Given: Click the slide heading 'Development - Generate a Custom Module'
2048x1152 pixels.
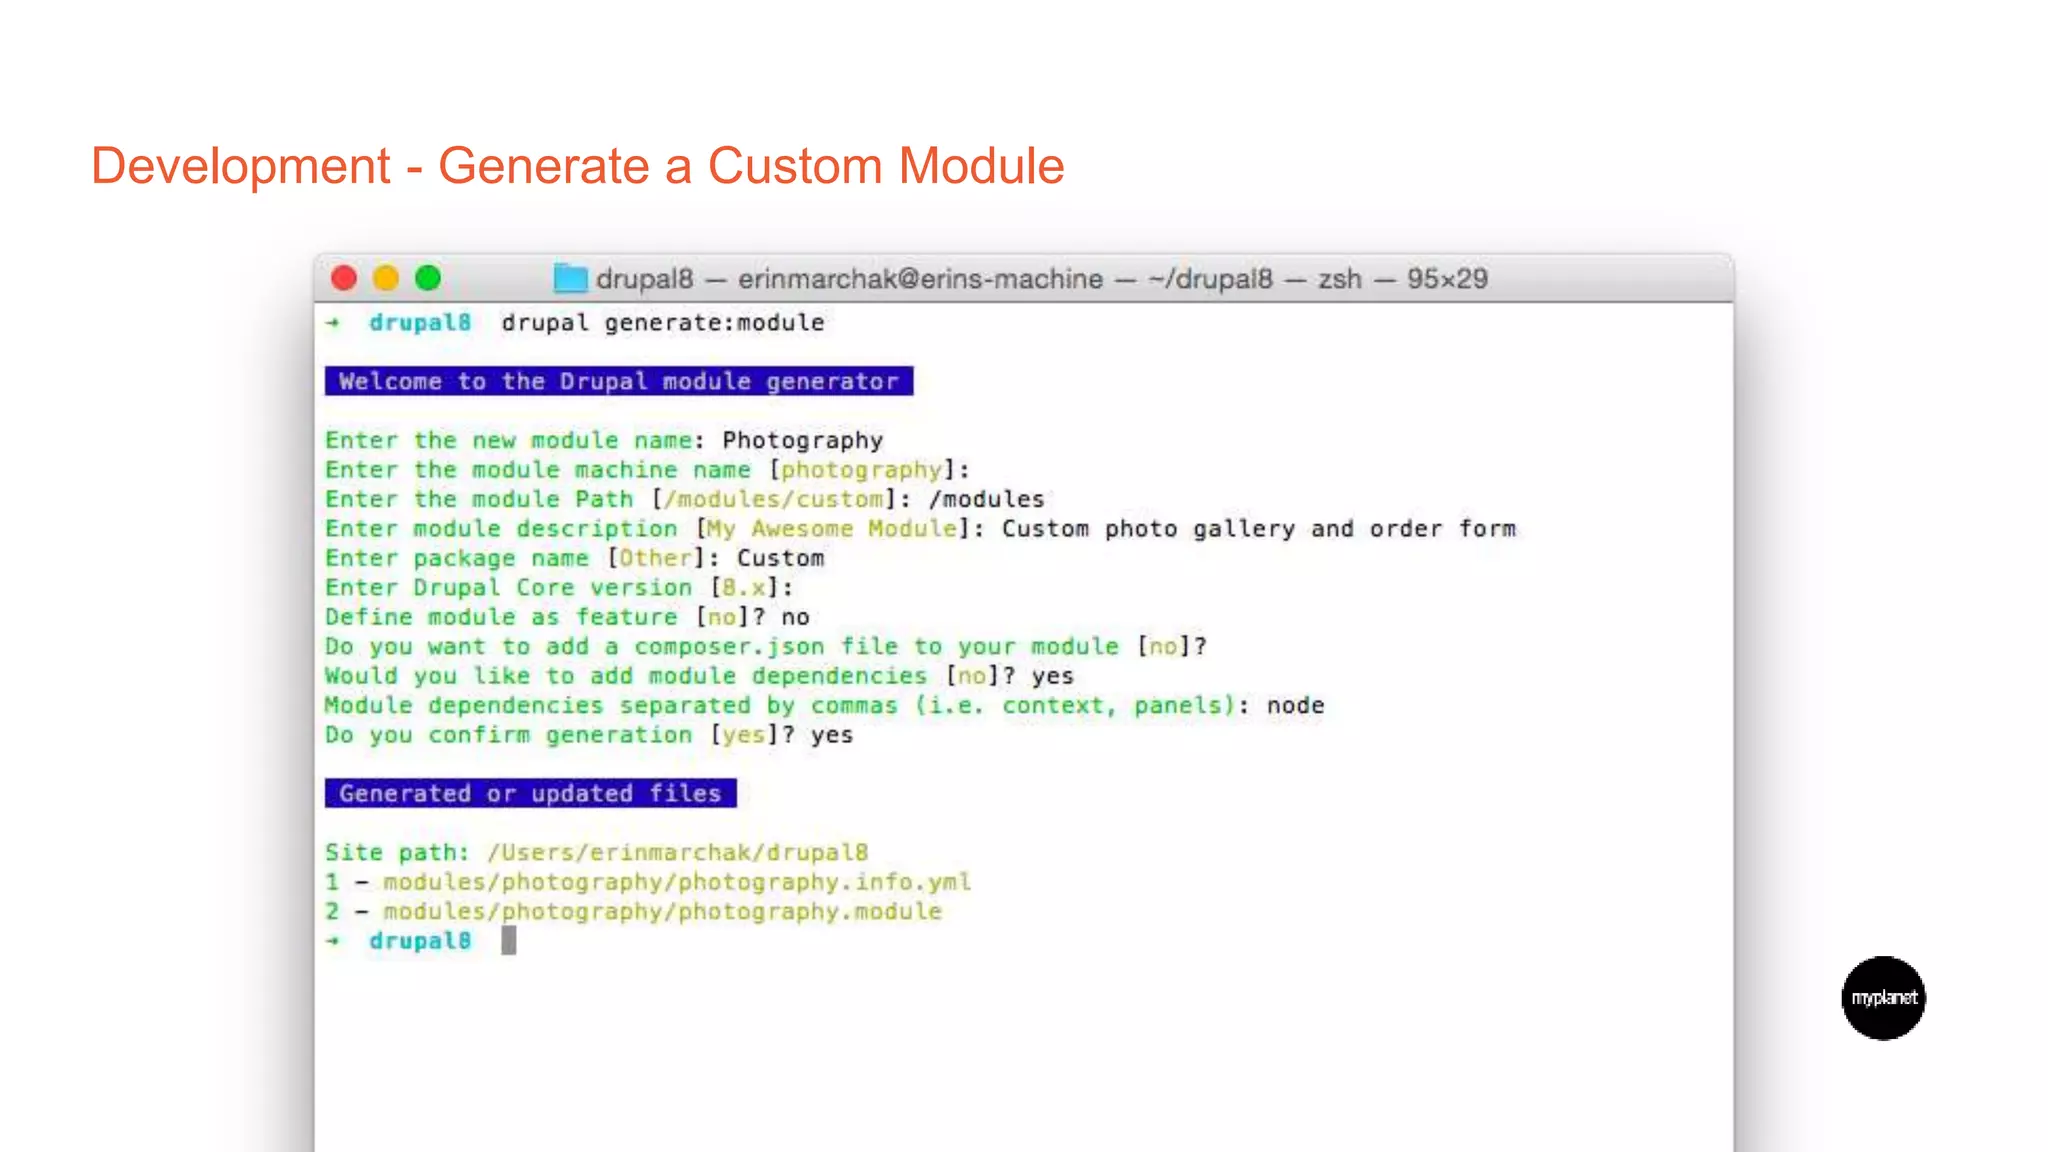Looking at the screenshot, I should (x=577, y=166).
